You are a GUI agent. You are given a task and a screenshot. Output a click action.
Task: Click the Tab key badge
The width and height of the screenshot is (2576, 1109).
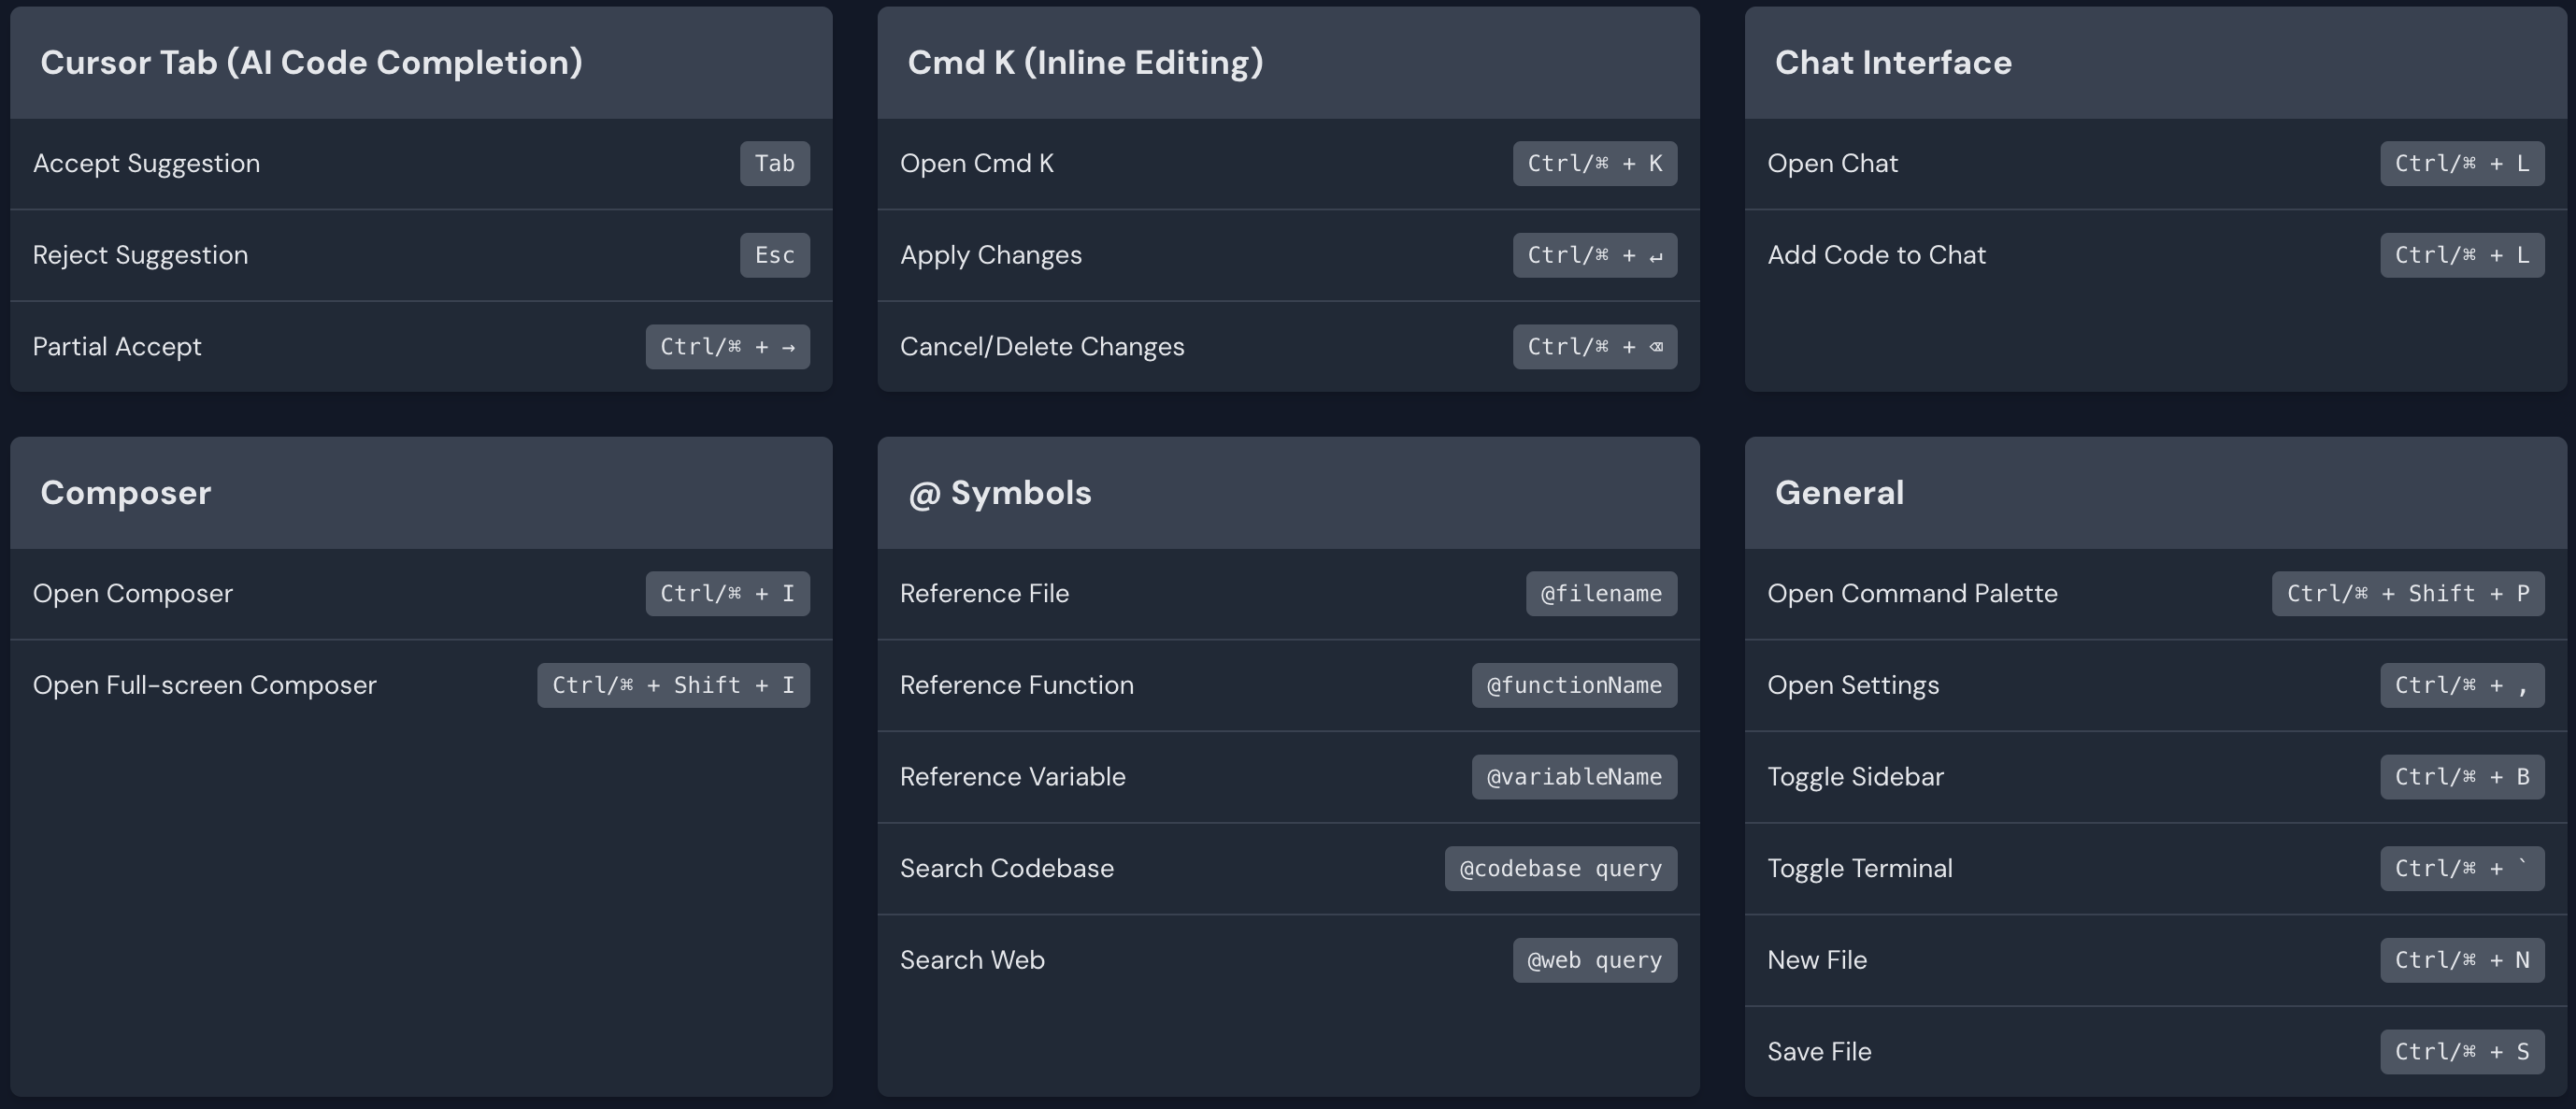pyautogui.click(x=775, y=164)
